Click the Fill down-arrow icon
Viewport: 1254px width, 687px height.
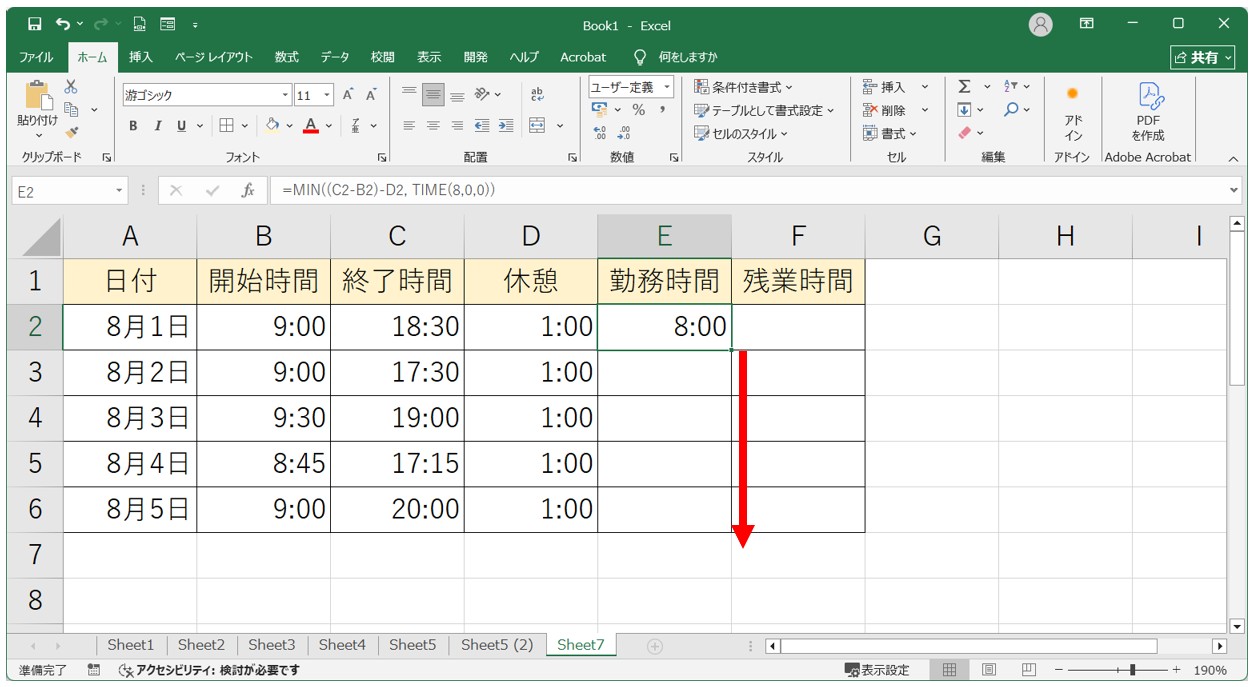click(964, 110)
